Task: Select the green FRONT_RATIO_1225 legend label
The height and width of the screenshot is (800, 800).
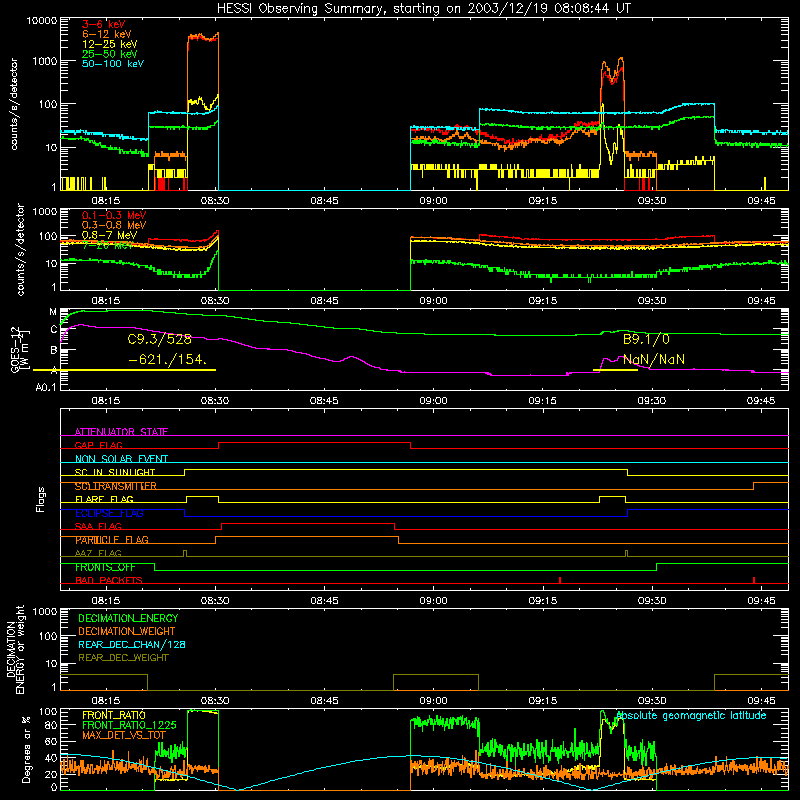Action: pos(129,725)
